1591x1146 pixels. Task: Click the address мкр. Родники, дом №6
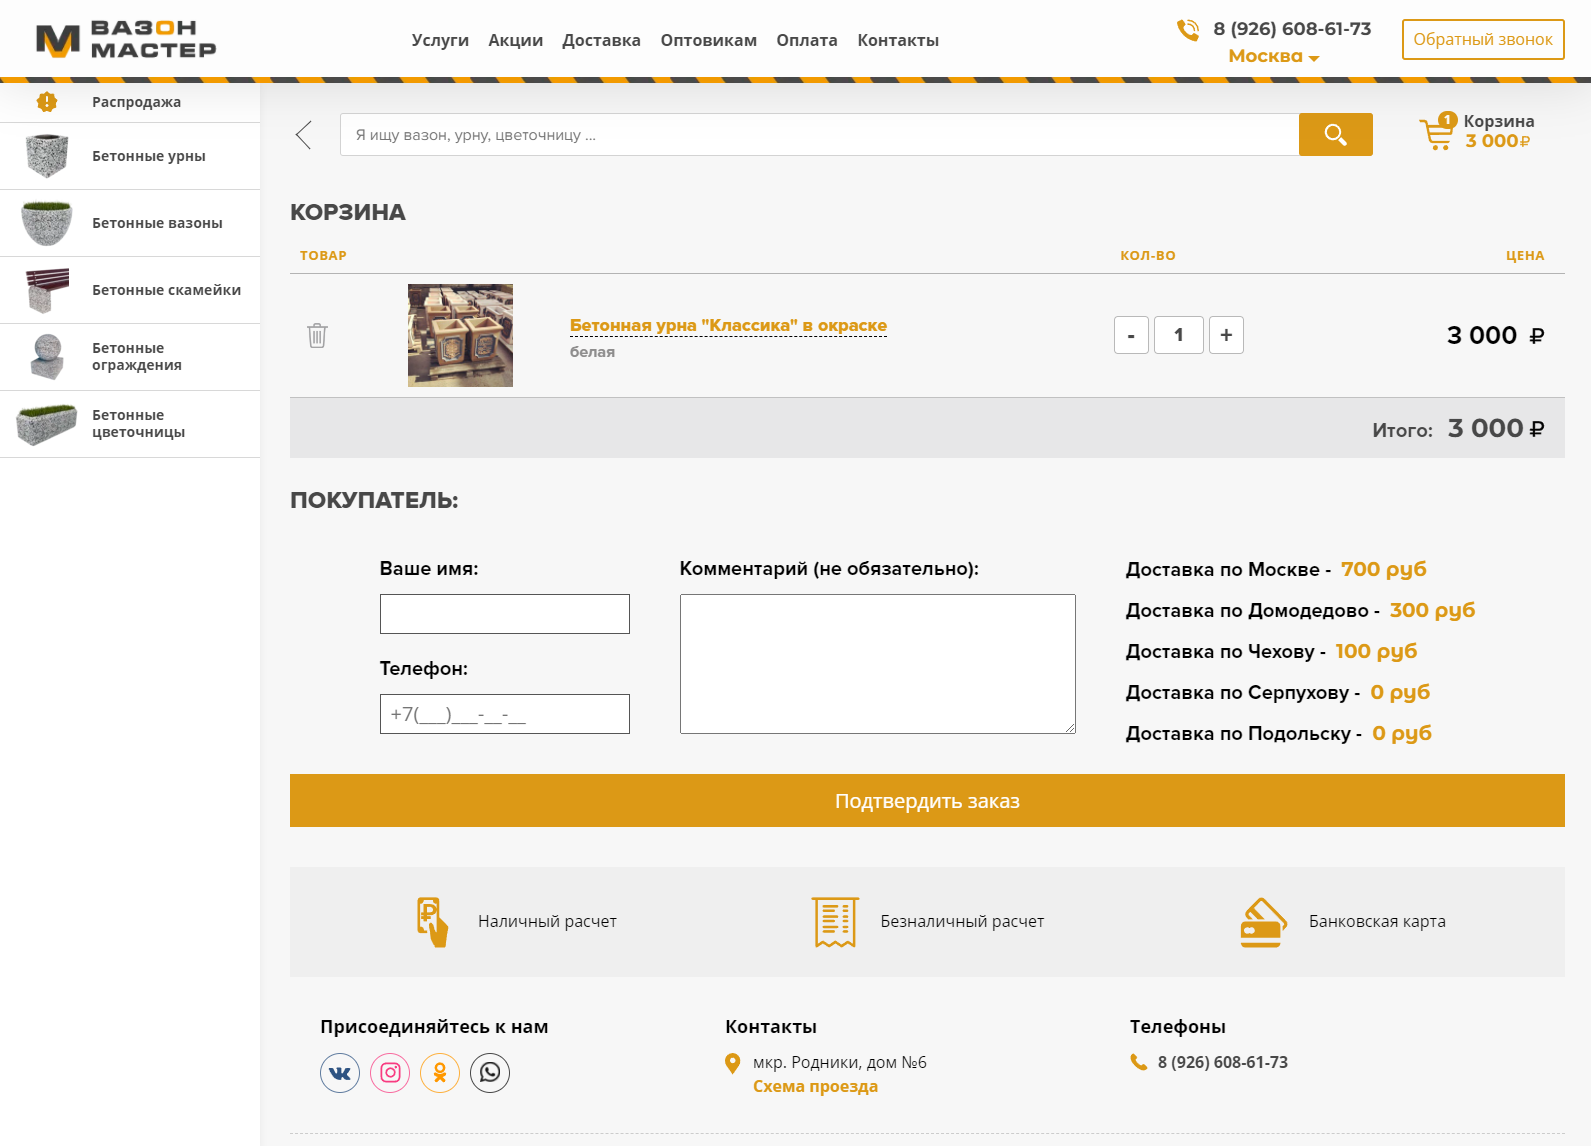click(x=840, y=1062)
